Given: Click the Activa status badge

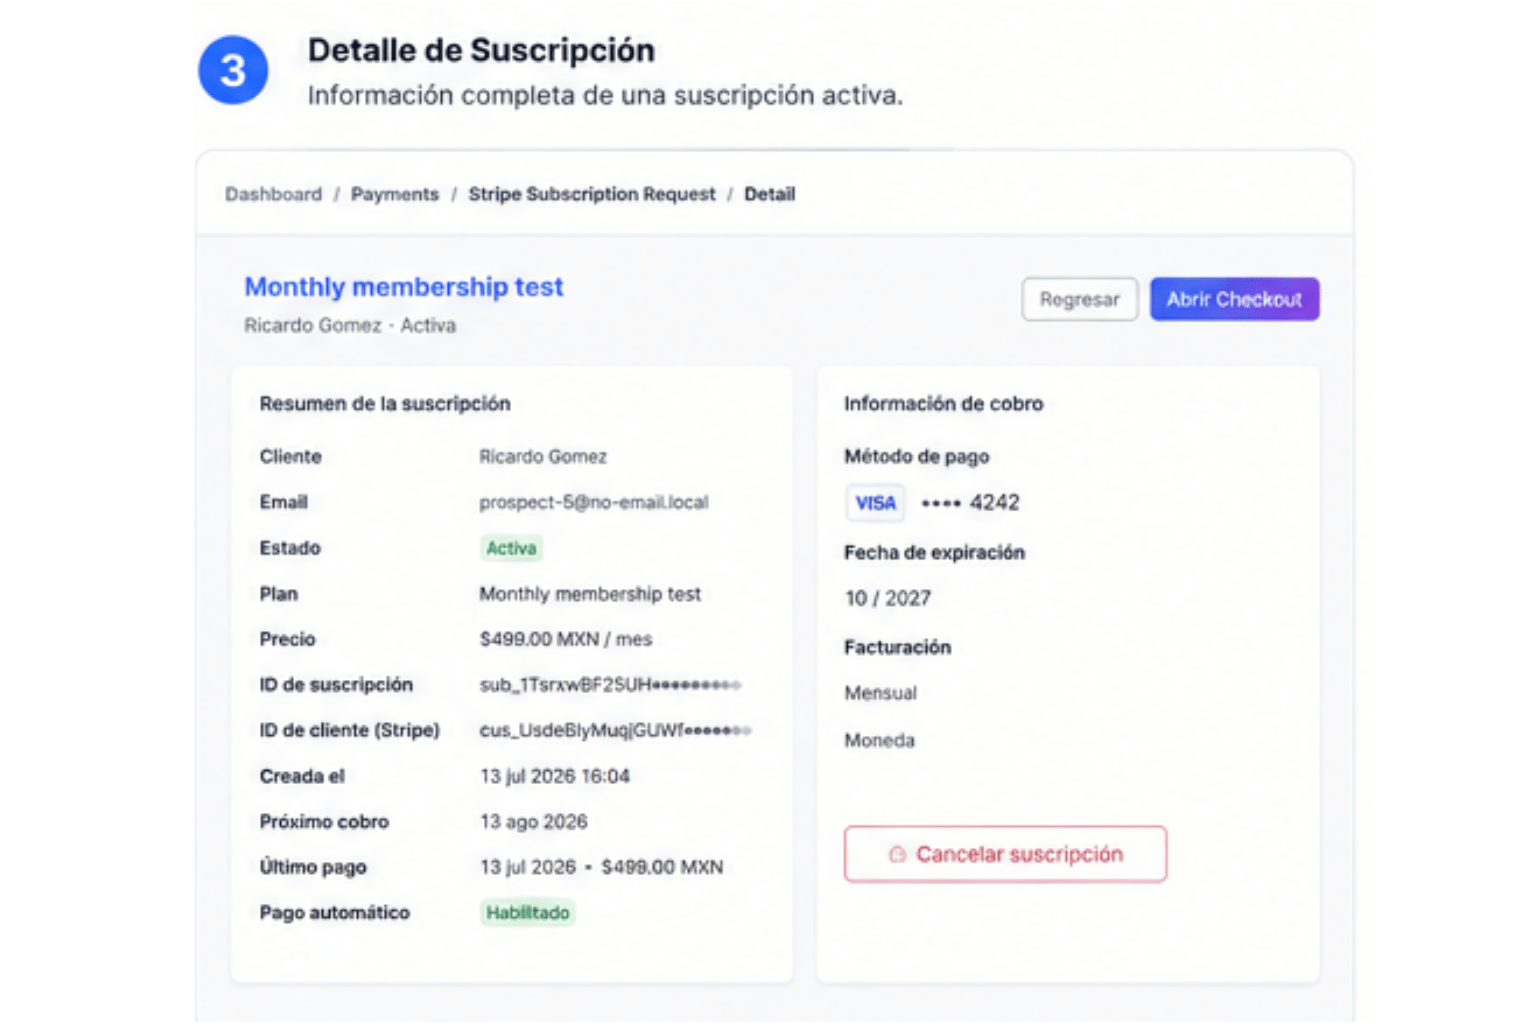Looking at the screenshot, I should 511,548.
